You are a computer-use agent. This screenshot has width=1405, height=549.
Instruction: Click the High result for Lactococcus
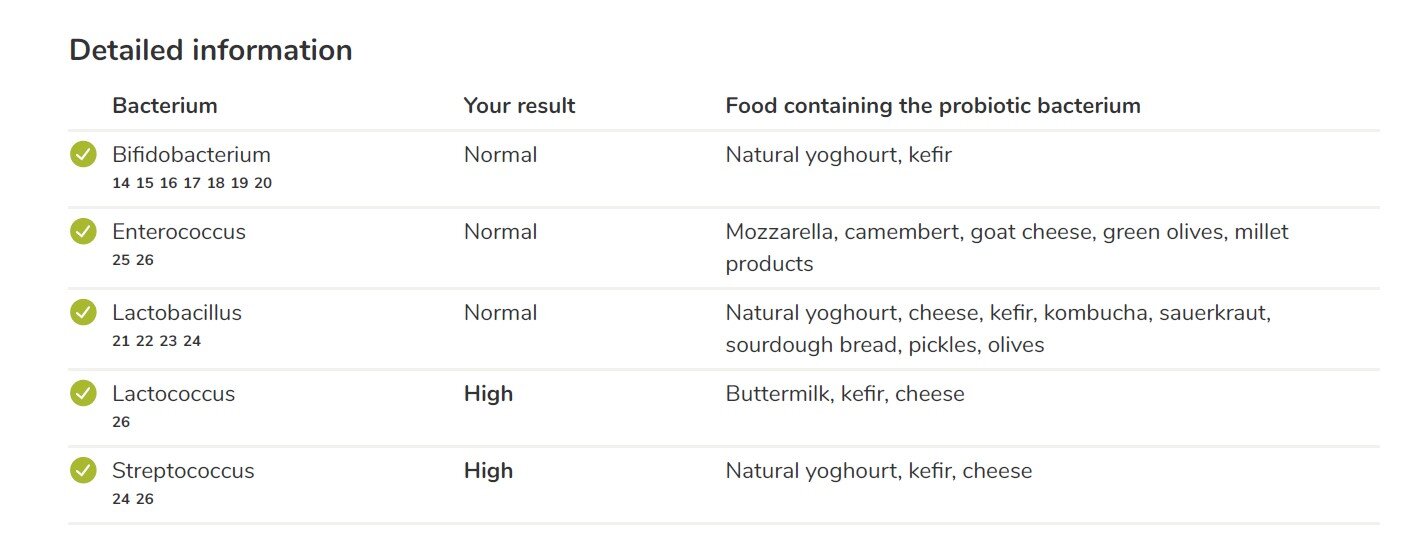(488, 394)
